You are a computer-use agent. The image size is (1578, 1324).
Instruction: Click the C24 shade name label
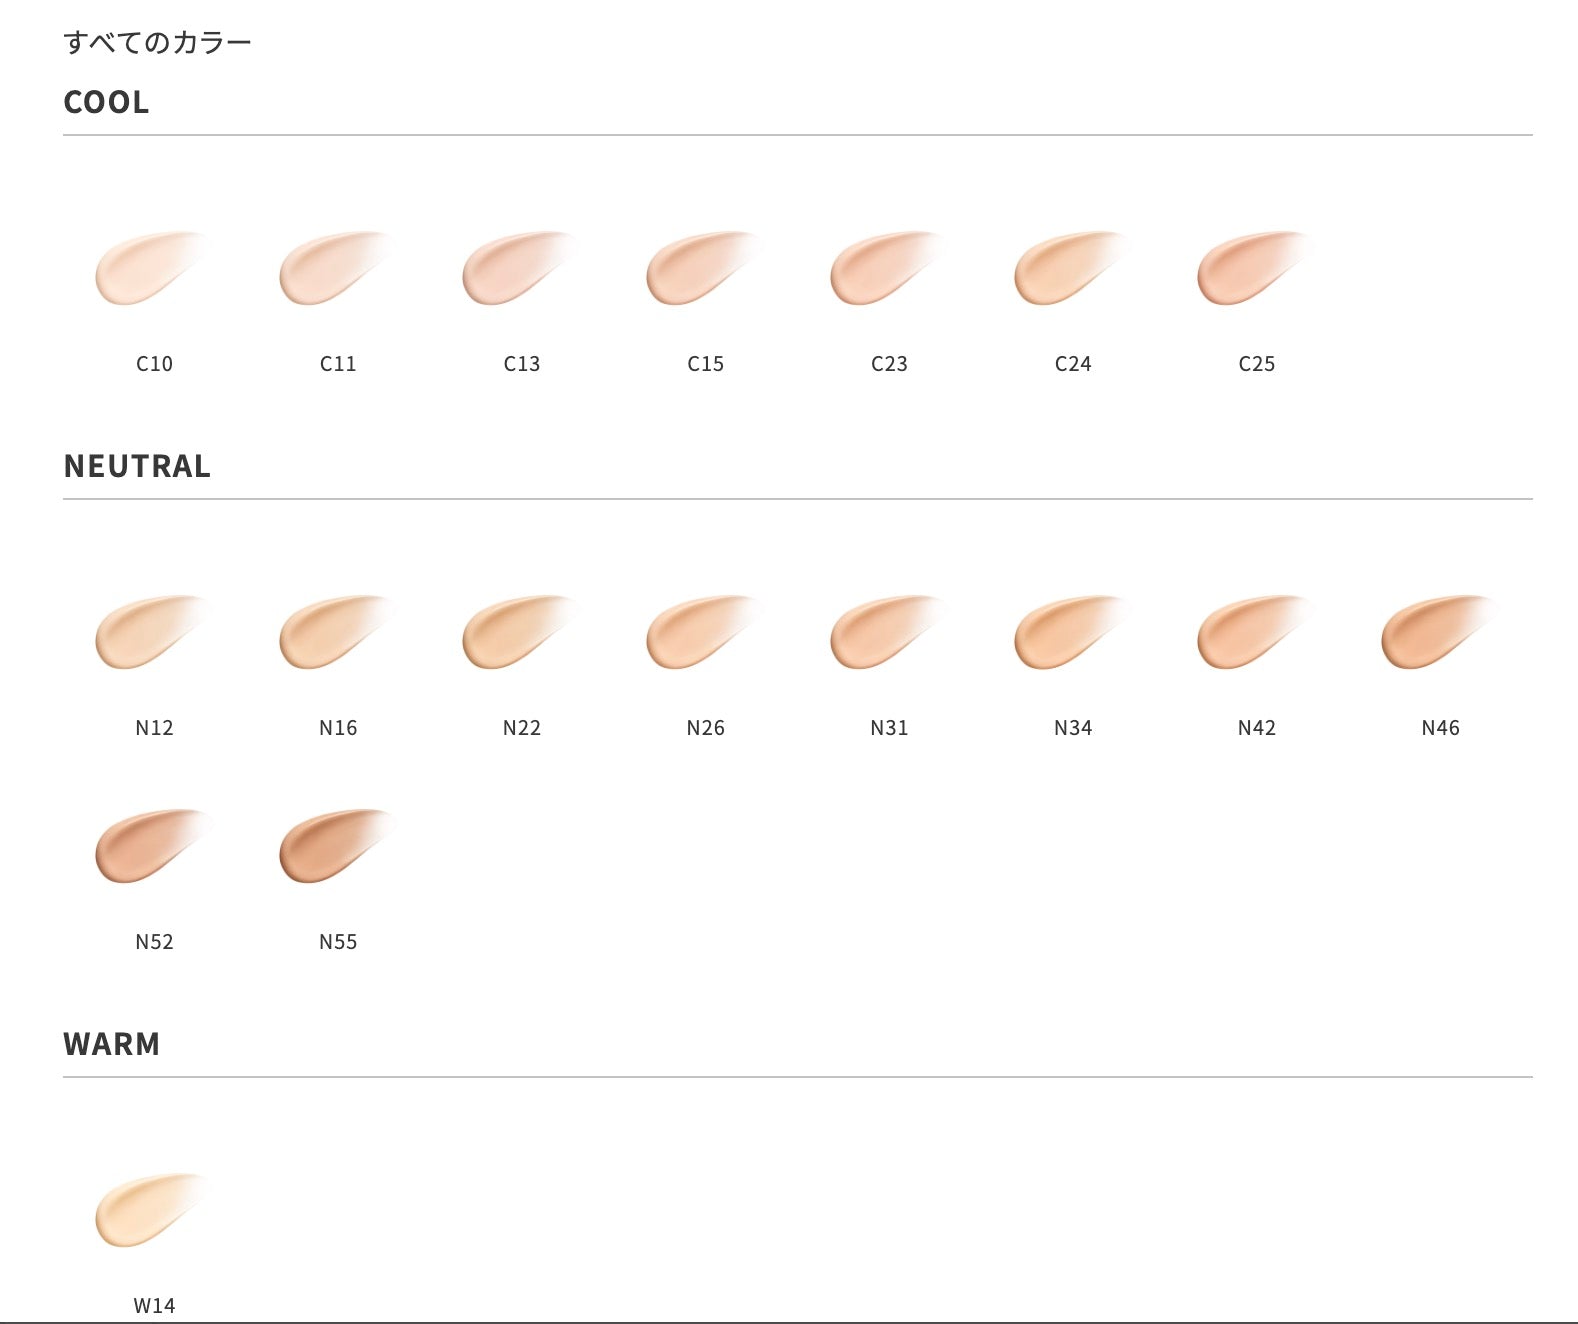coord(1073,364)
